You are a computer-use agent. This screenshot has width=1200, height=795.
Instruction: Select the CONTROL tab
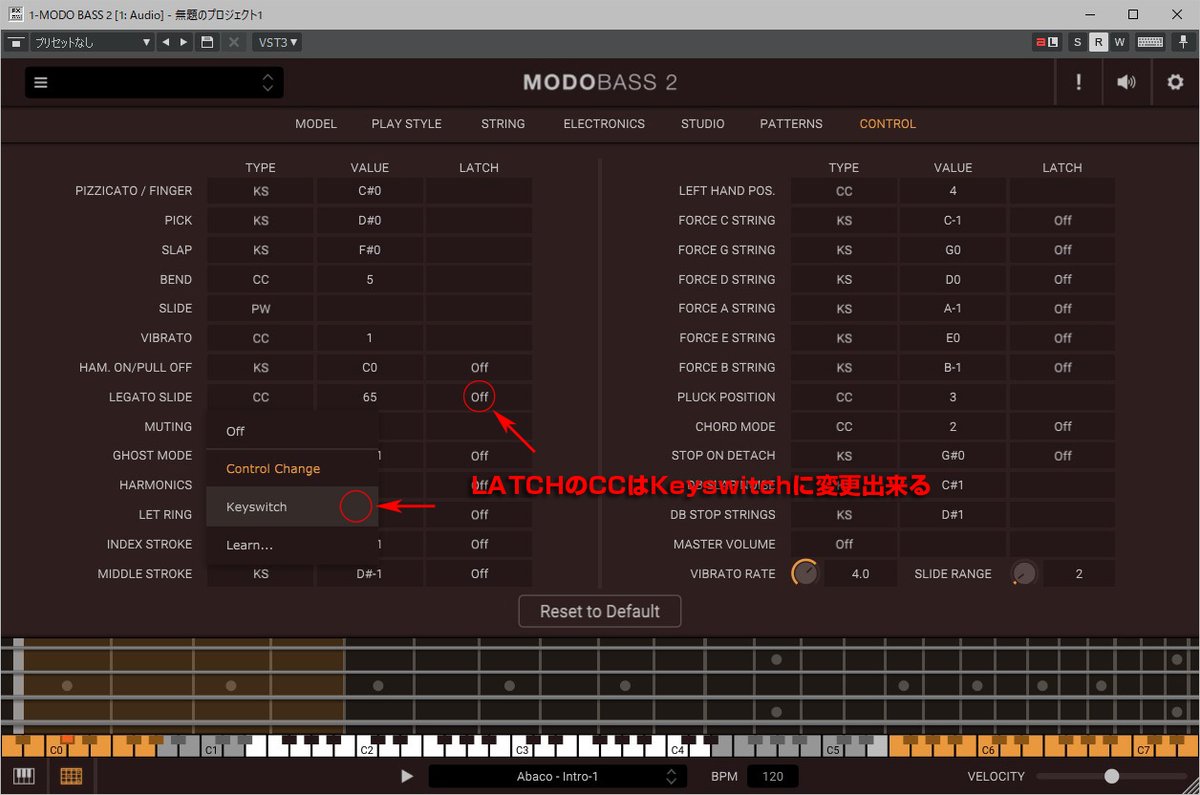click(888, 124)
